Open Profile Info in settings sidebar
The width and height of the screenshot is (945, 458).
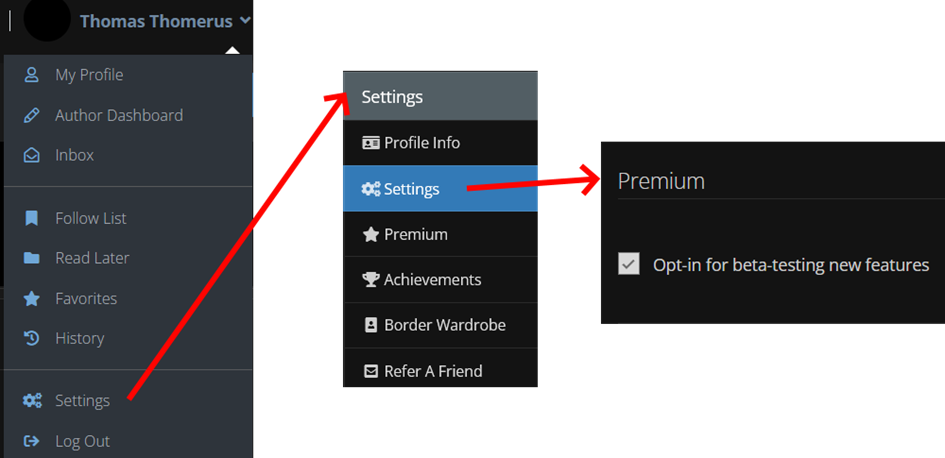pyautogui.click(x=440, y=143)
